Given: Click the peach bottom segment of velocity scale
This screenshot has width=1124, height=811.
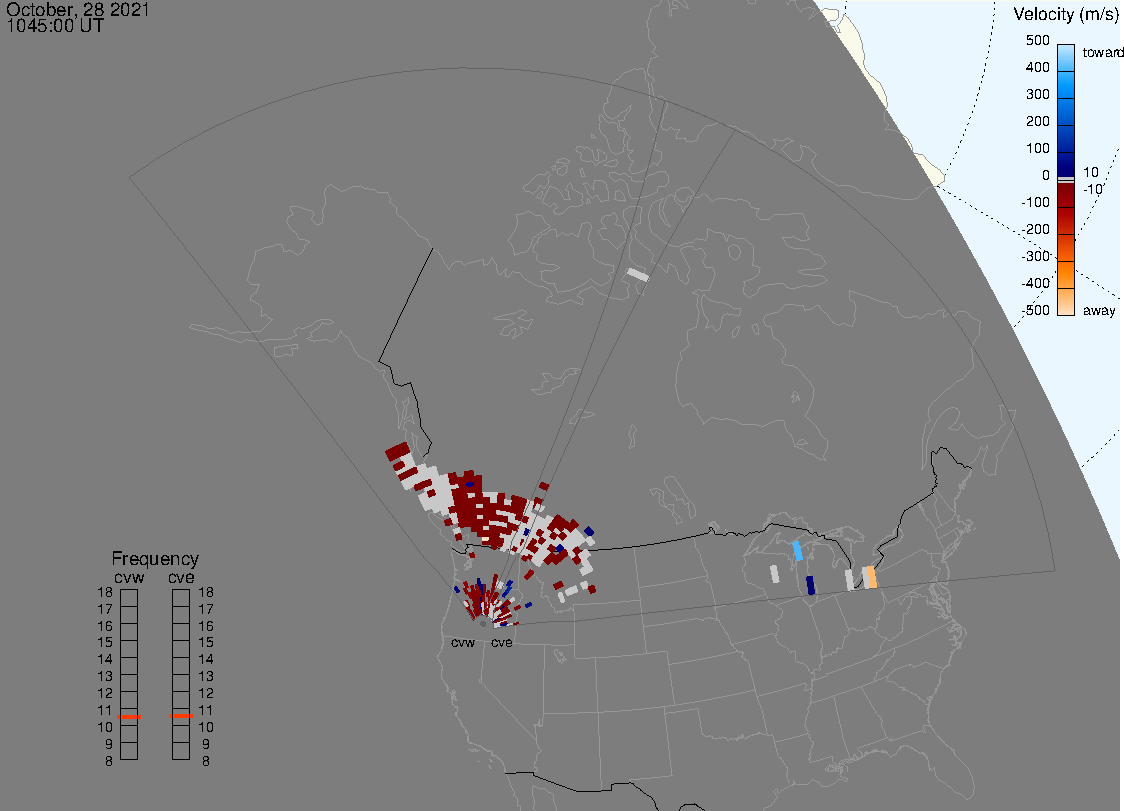Looking at the screenshot, I should (x=1066, y=302).
